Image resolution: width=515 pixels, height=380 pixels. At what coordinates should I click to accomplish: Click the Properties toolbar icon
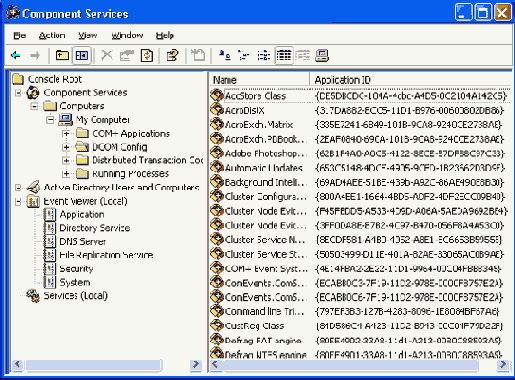(x=127, y=55)
